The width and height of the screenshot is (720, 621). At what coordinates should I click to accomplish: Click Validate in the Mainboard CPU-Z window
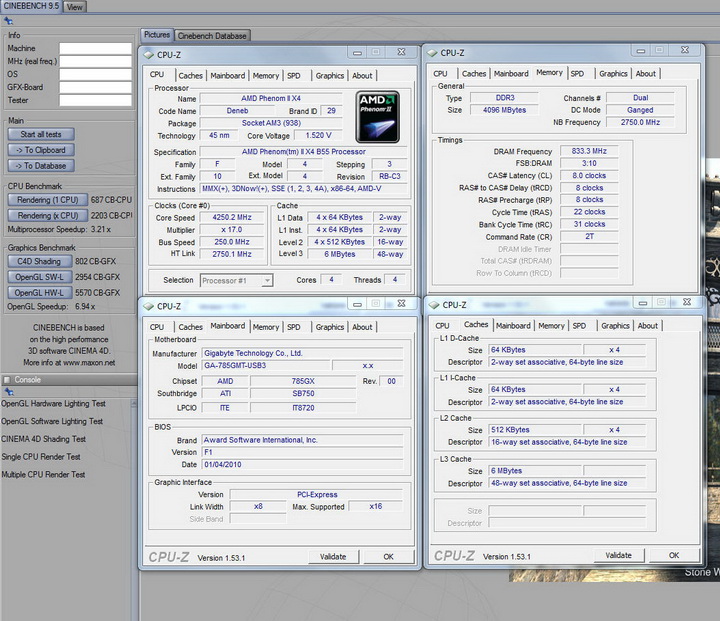click(x=332, y=556)
